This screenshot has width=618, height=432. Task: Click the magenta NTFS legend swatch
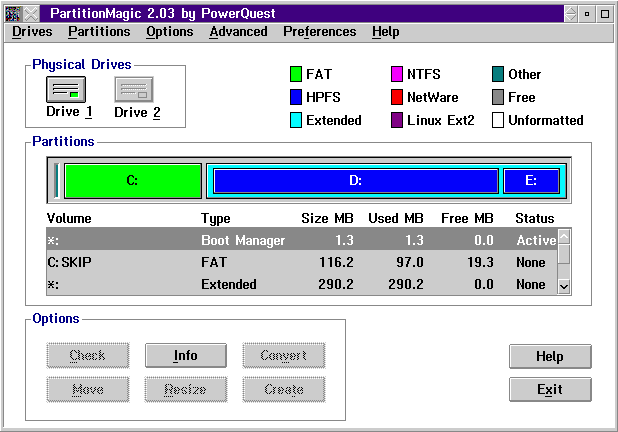pyautogui.click(x=397, y=74)
